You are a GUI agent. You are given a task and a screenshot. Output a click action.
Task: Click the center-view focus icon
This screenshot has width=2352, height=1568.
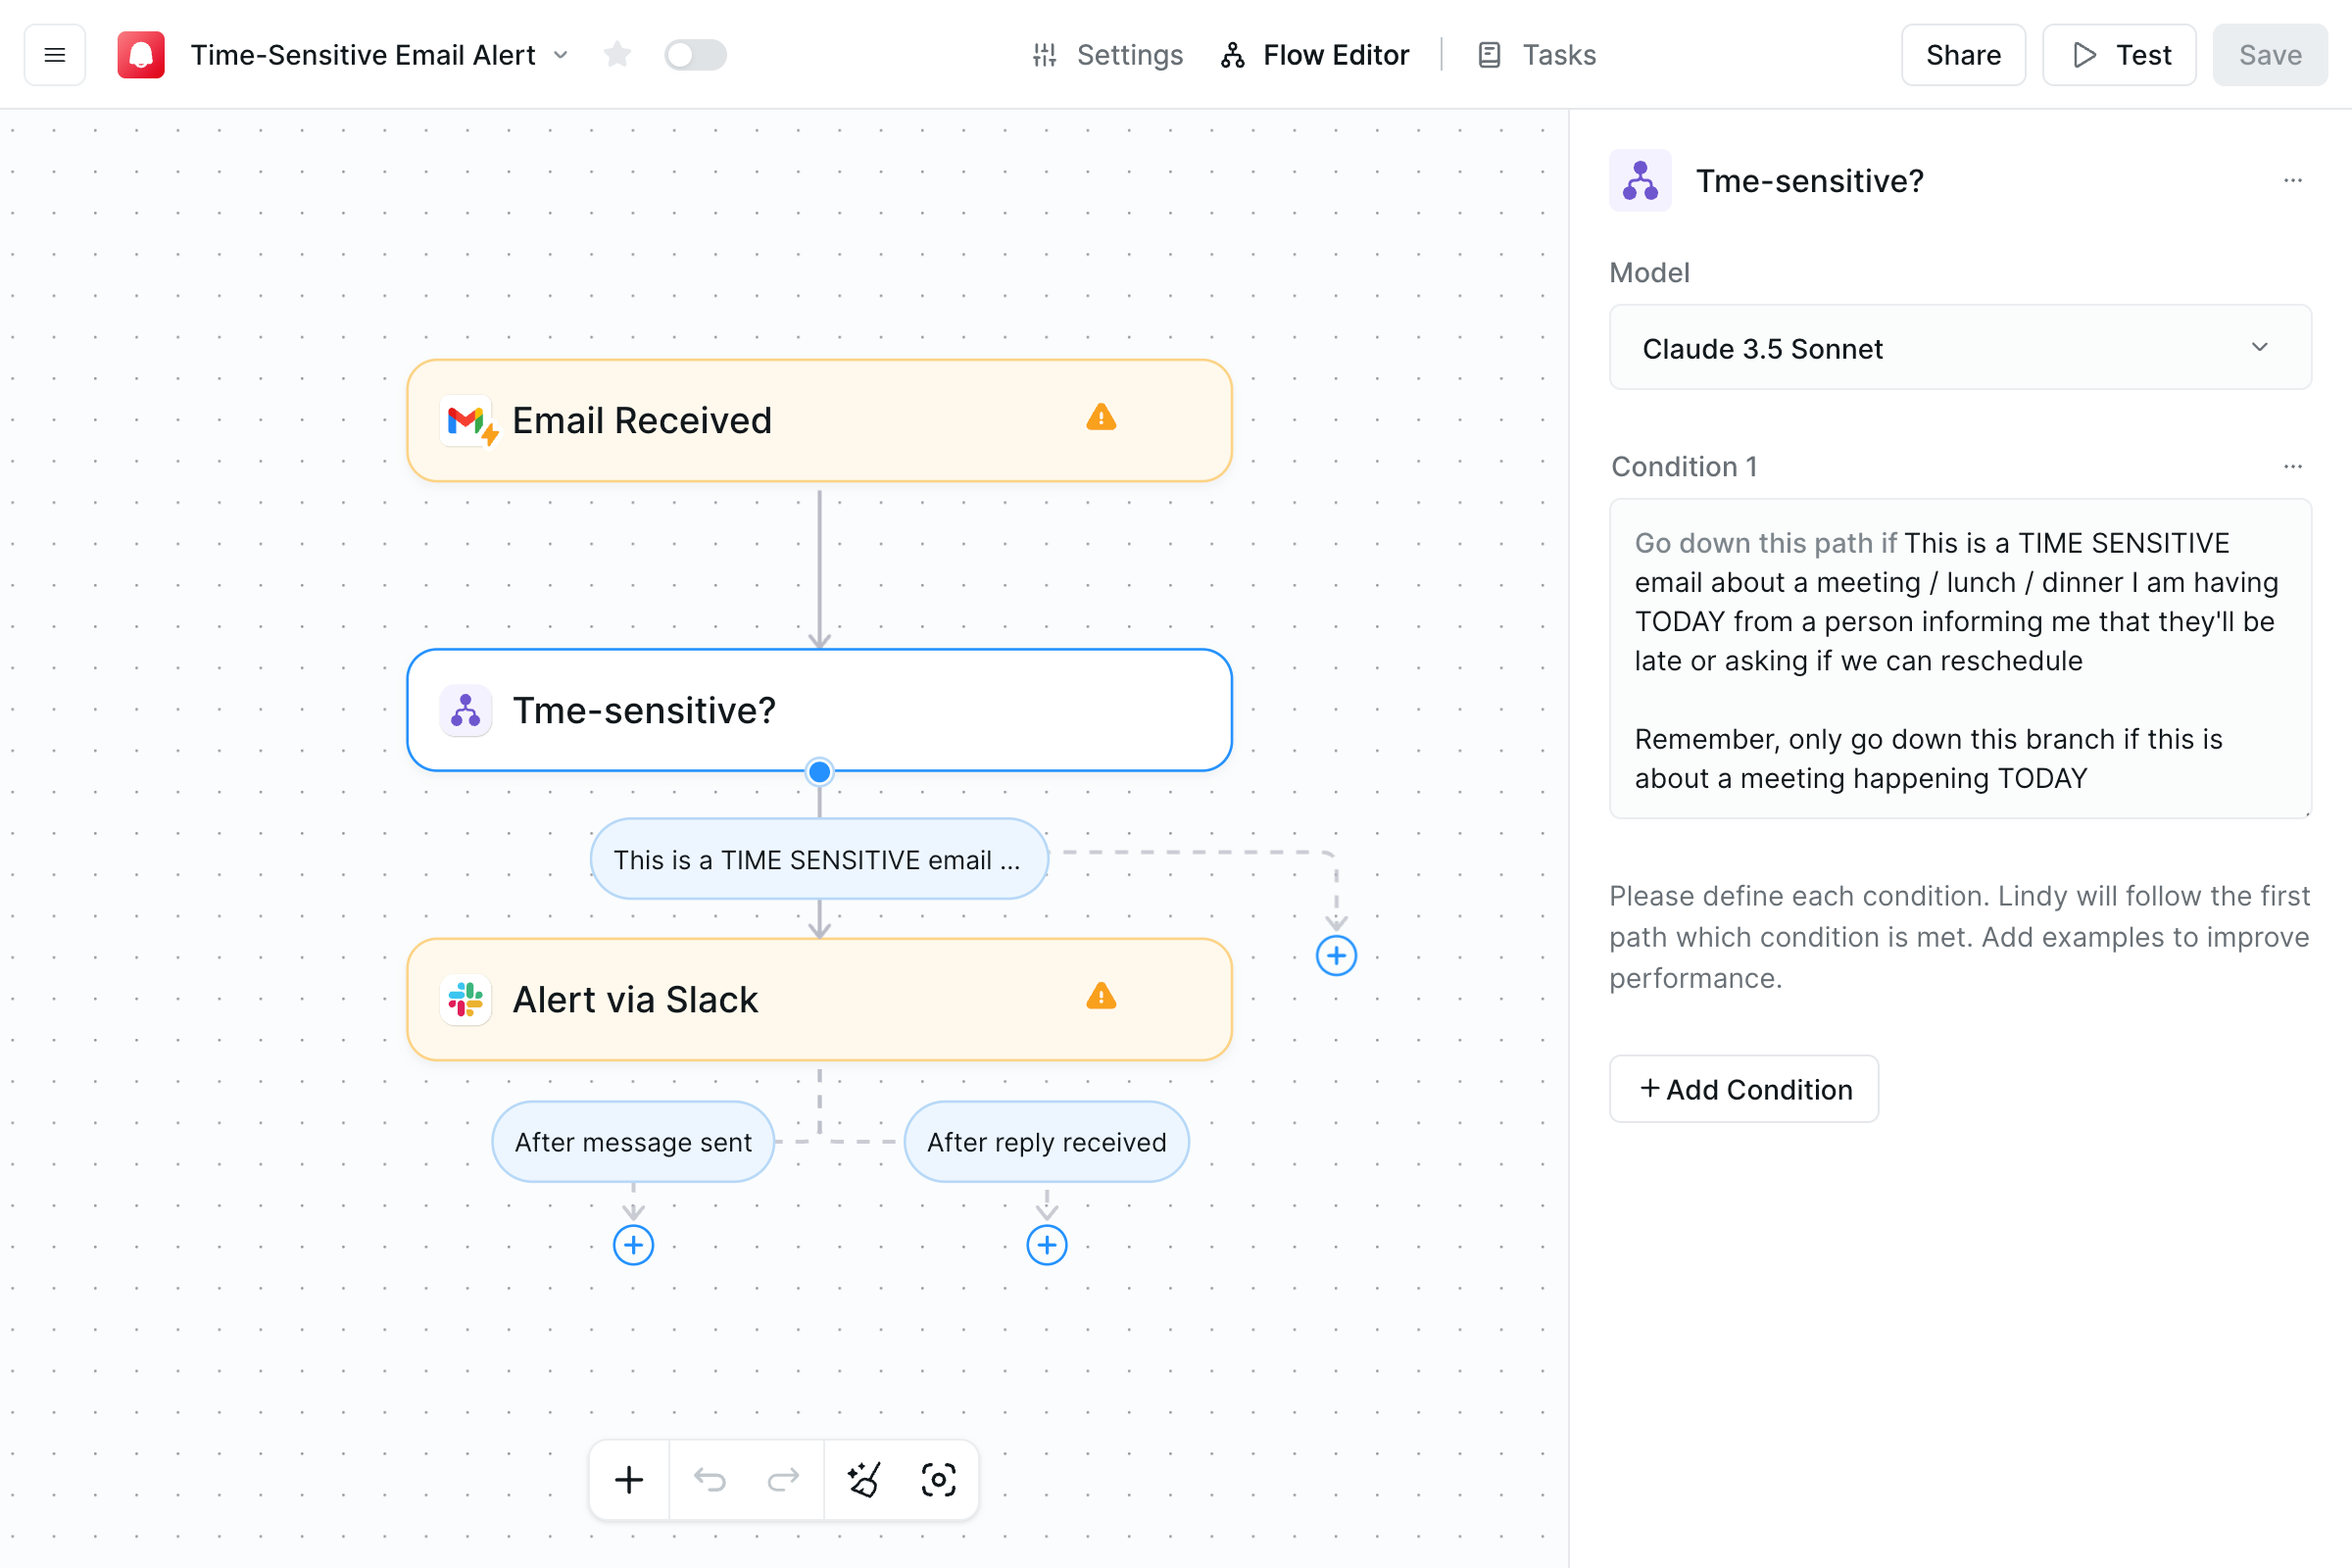(x=938, y=1480)
